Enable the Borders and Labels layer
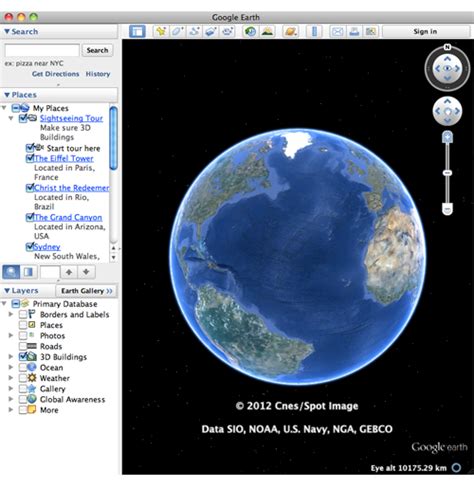Image resolution: width=474 pixels, height=488 pixels. (x=23, y=314)
